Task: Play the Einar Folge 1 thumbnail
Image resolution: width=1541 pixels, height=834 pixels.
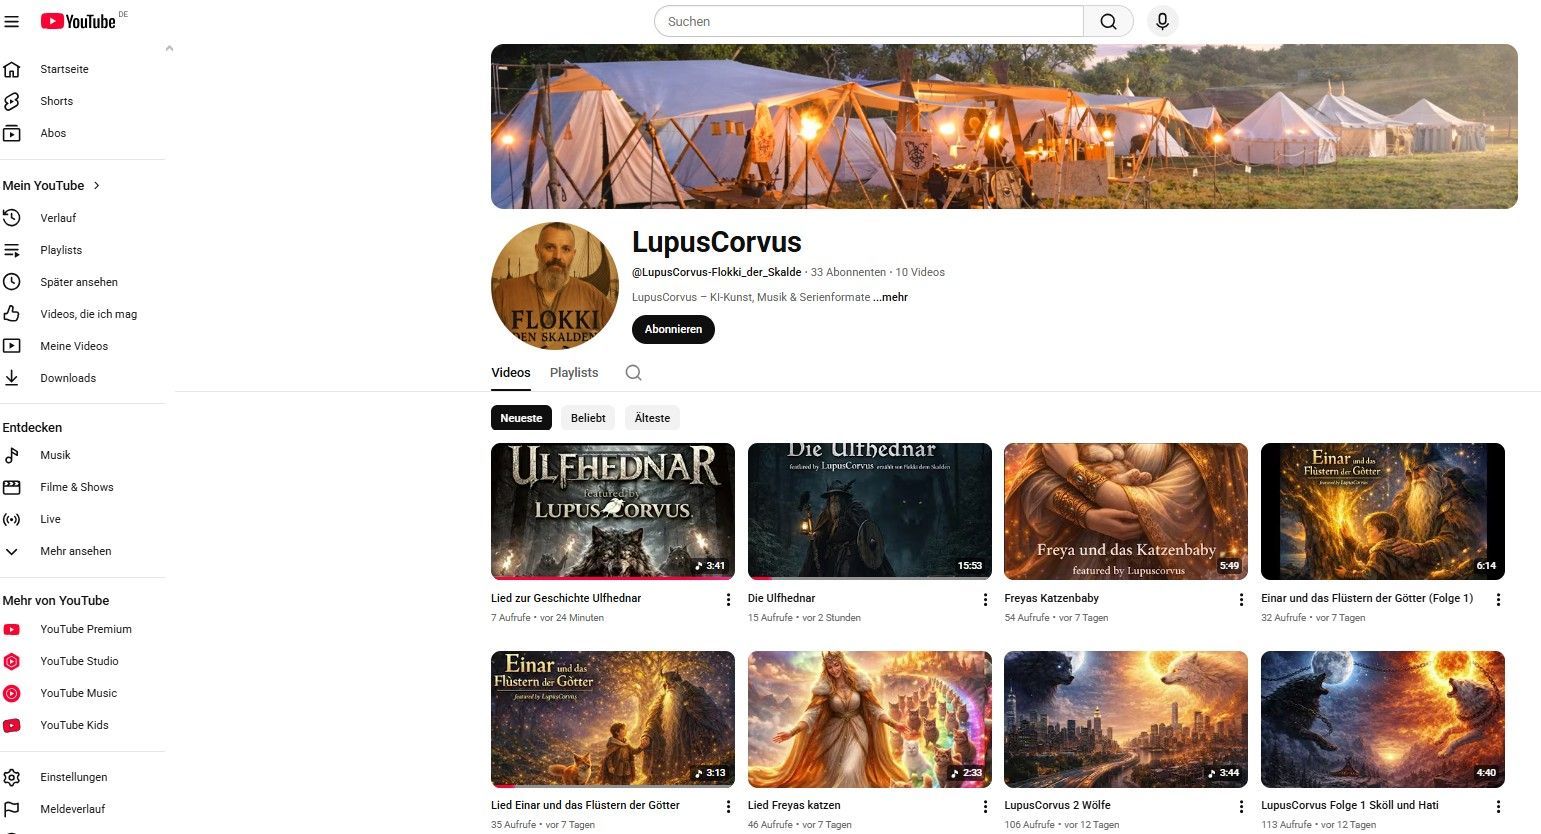Action: pos(1383,511)
